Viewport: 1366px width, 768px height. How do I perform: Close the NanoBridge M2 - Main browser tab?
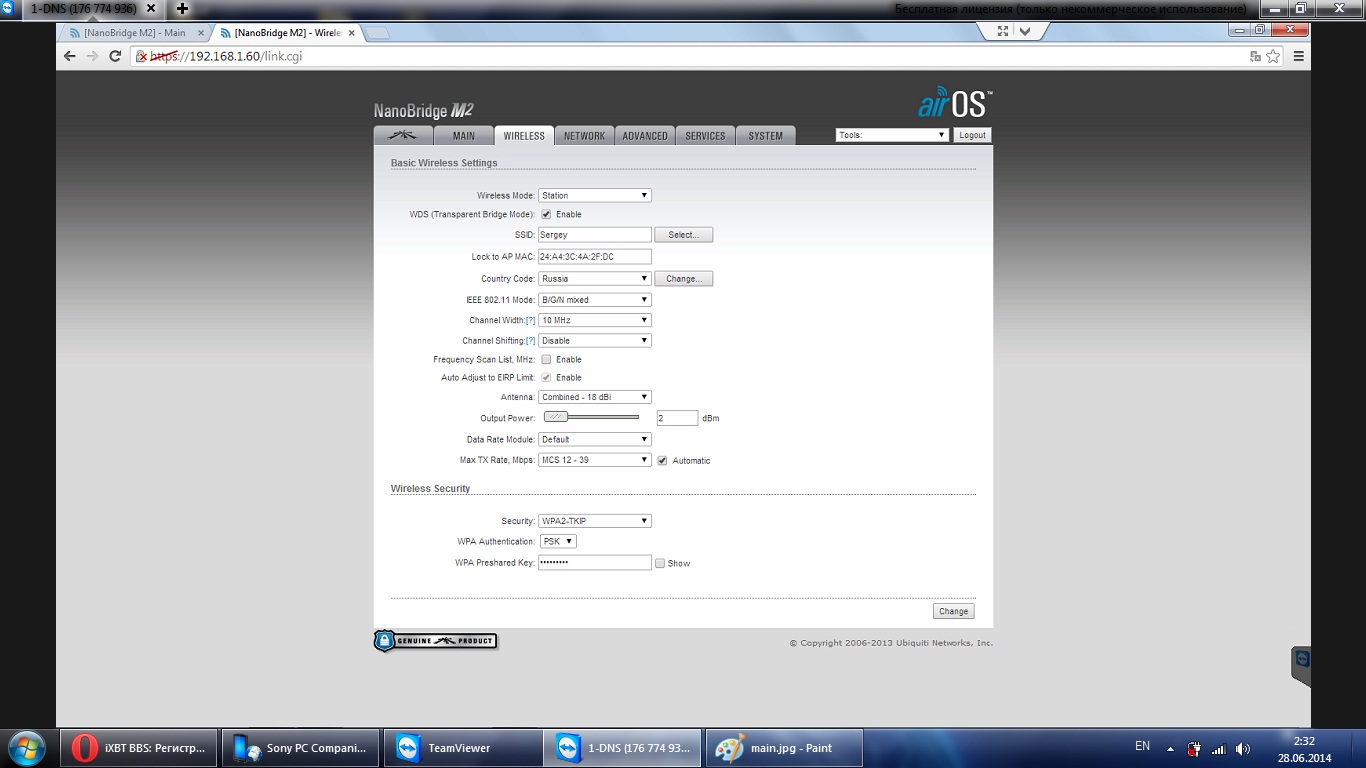click(200, 33)
